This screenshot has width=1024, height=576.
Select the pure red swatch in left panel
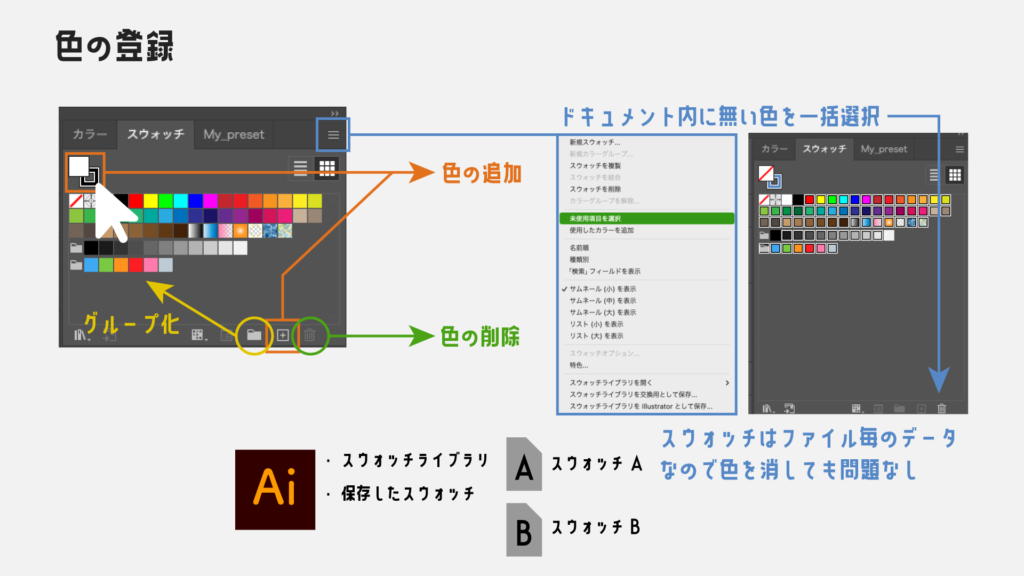(x=137, y=201)
